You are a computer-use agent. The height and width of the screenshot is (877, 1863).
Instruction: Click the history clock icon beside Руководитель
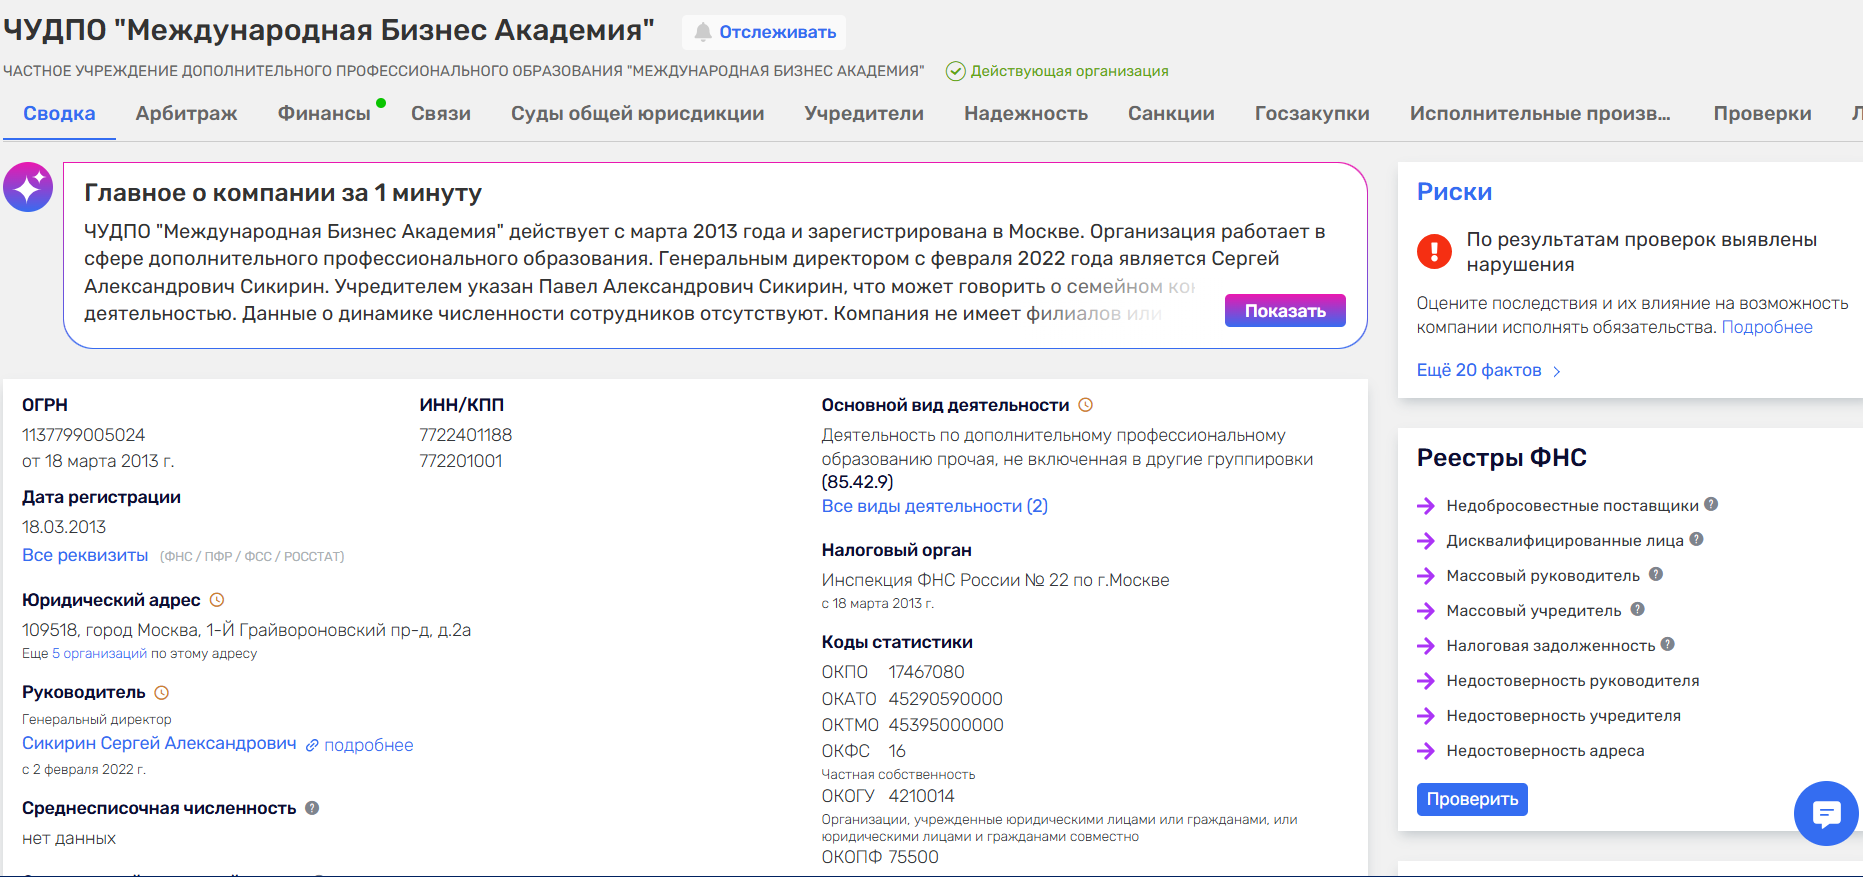click(162, 692)
